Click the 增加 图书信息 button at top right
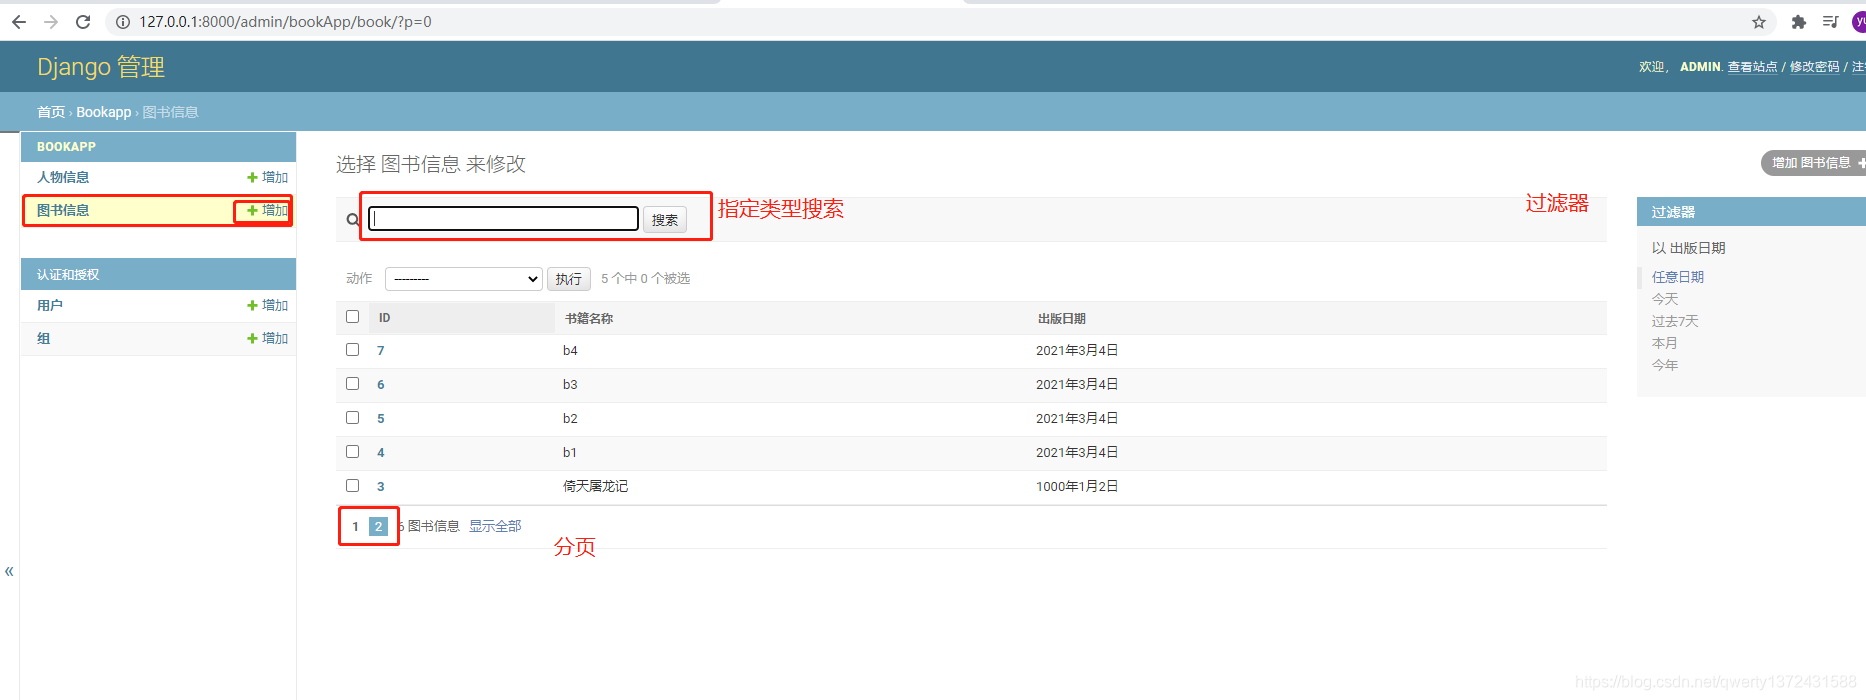This screenshot has width=1866, height=700. click(1813, 163)
